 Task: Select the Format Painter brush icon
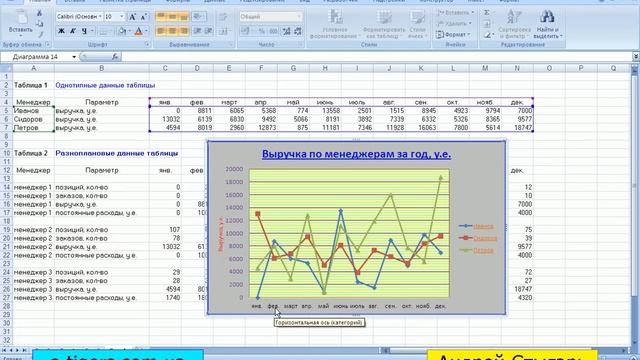[40, 34]
